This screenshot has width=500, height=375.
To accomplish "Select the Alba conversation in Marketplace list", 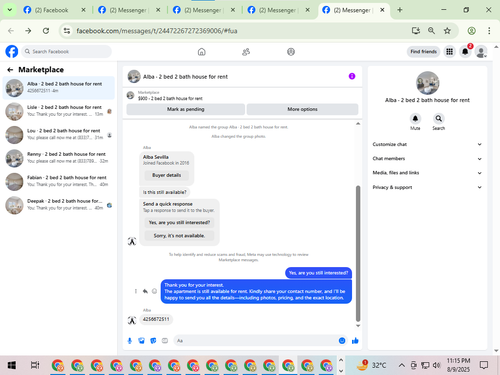I will pyautogui.click(x=59, y=88).
